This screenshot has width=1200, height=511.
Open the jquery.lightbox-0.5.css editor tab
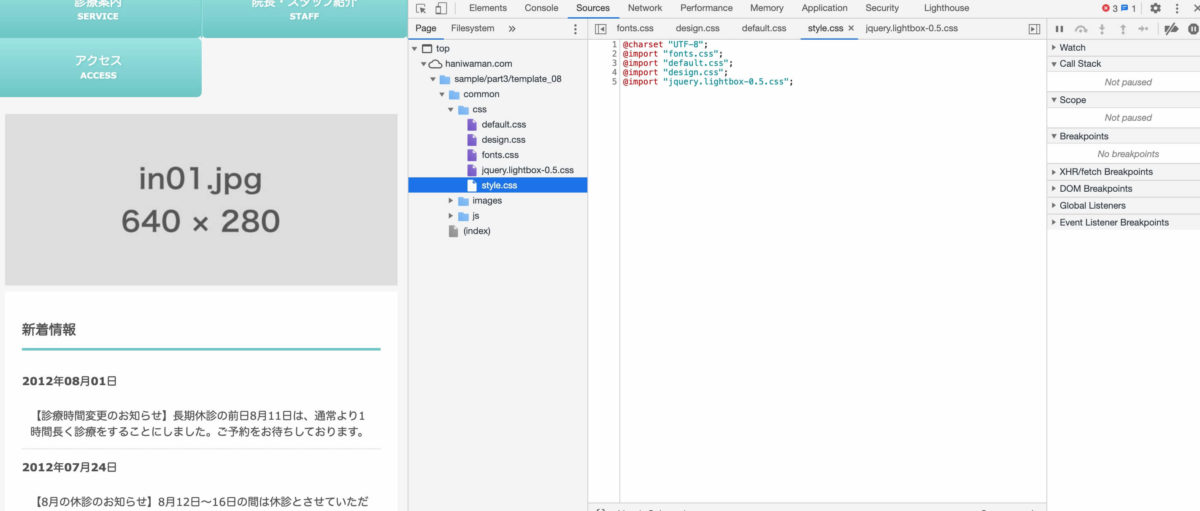coord(911,29)
